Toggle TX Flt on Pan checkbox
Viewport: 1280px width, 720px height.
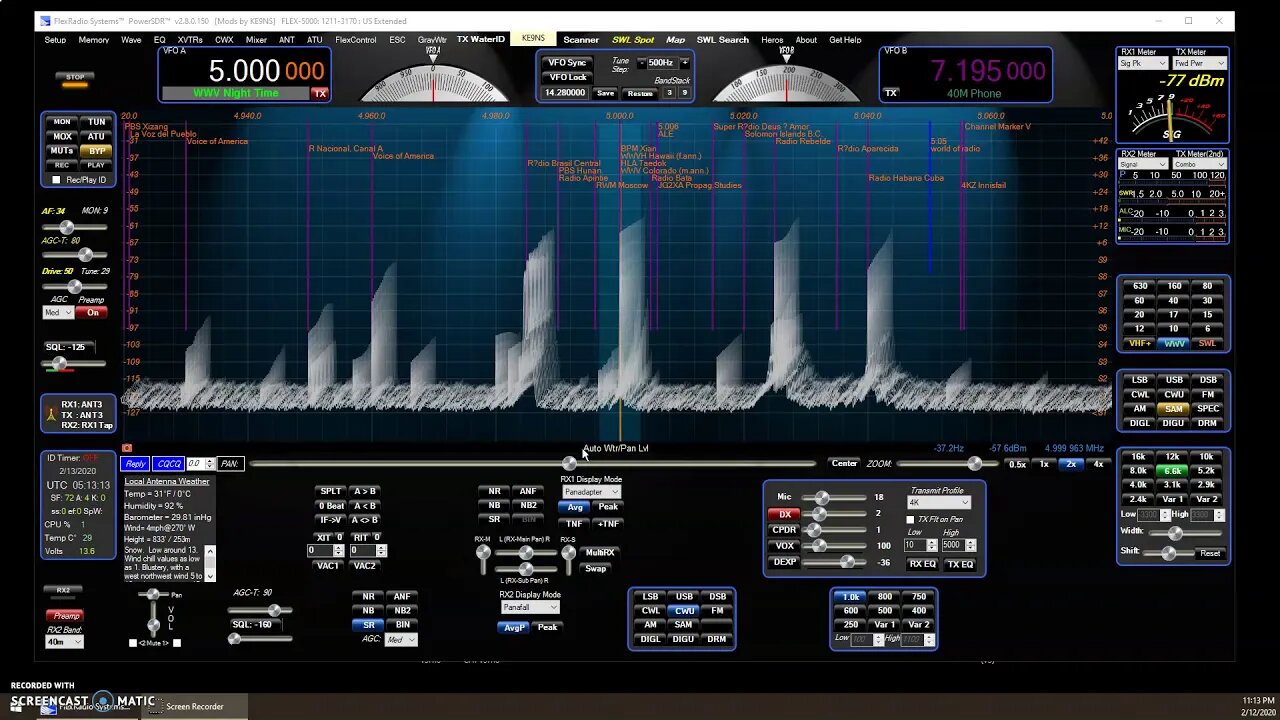[x=910, y=519]
